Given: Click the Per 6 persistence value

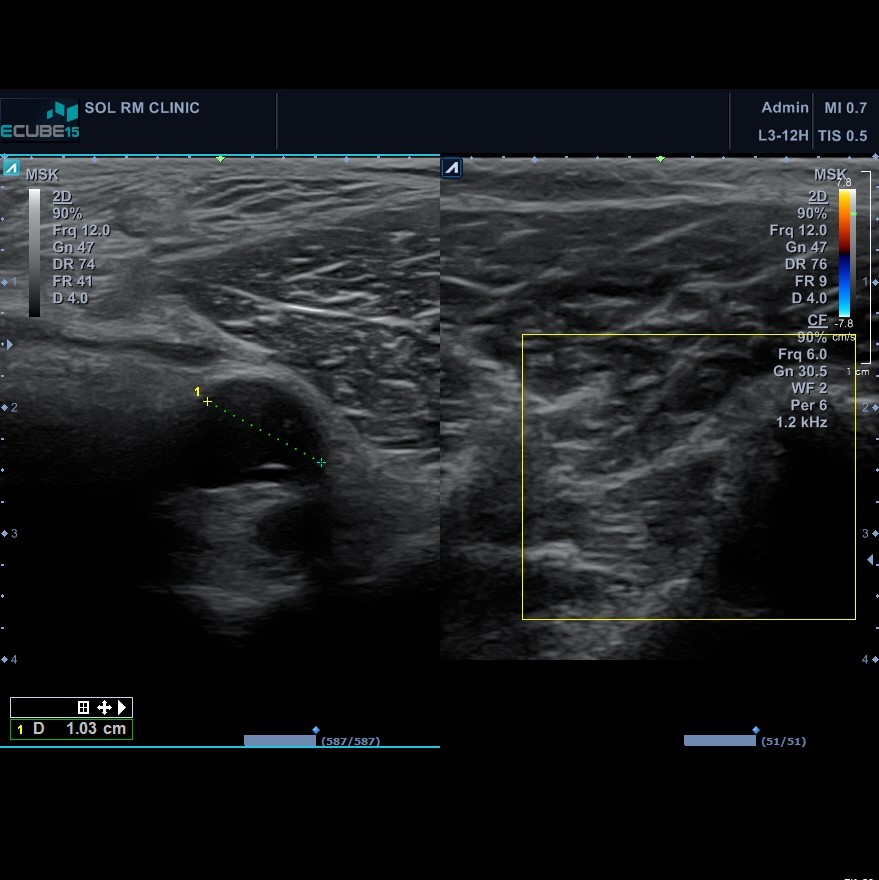Looking at the screenshot, I should (x=809, y=405).
